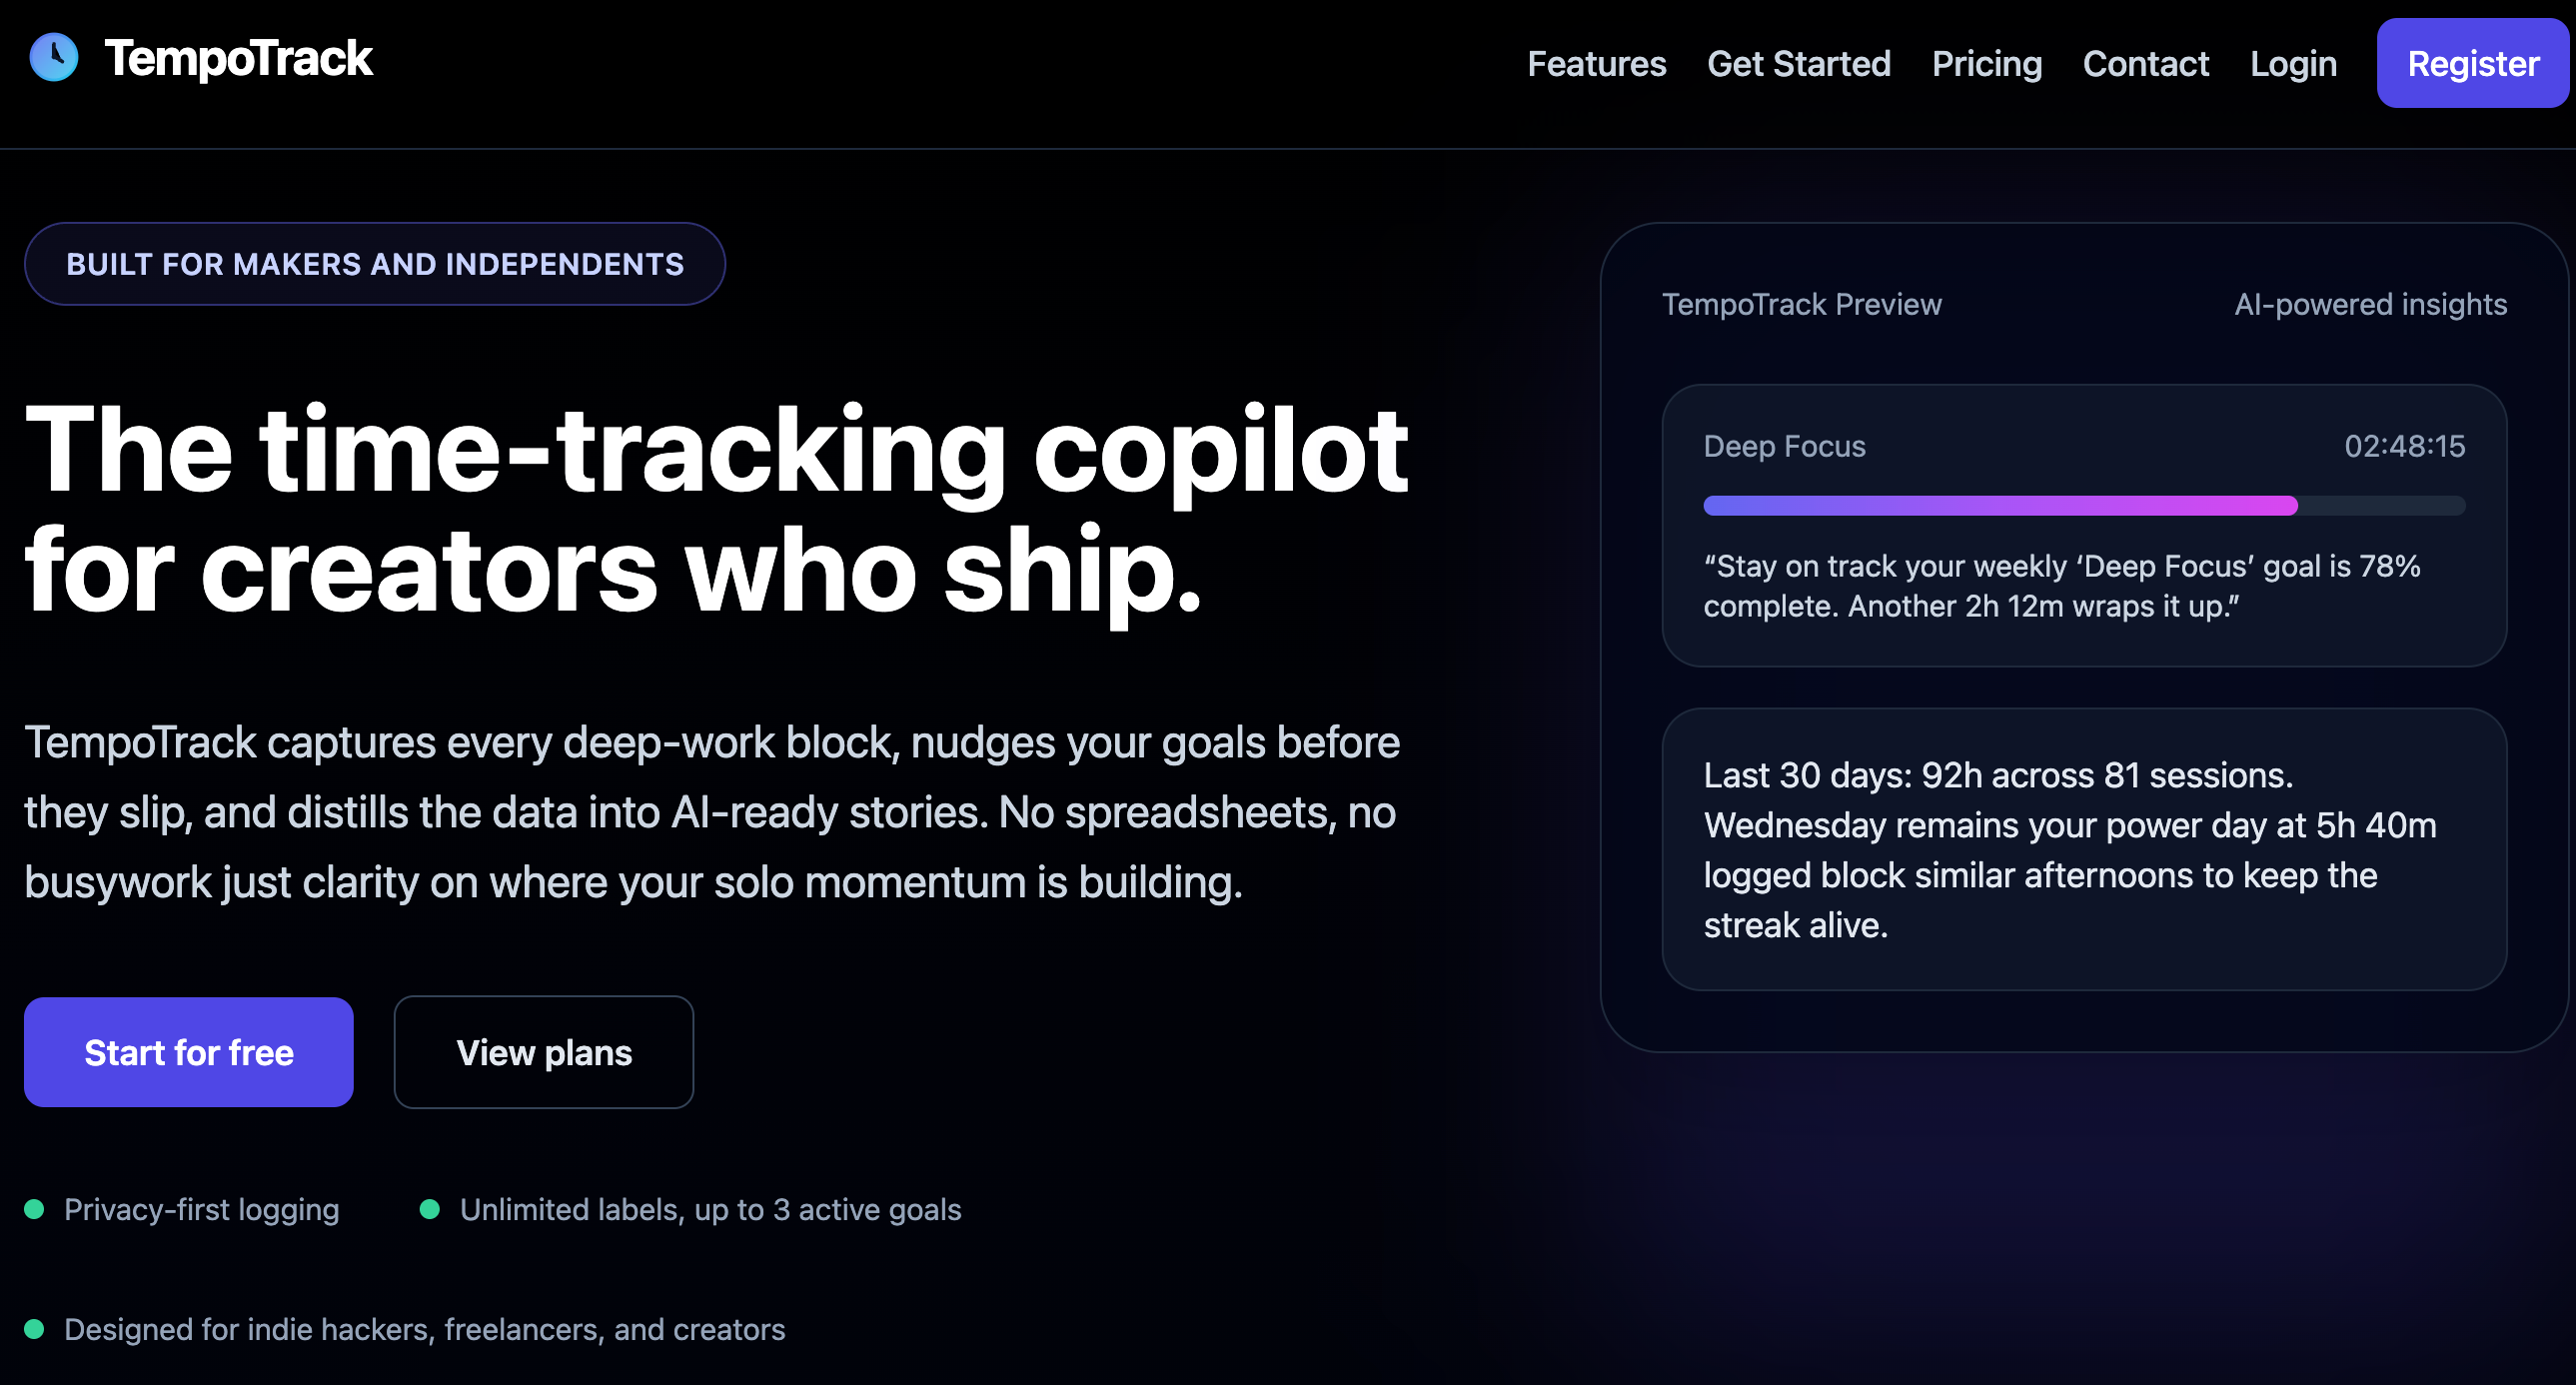Select the Last 30 days summary card
The width and height of the screenshot is (2576, 1385).
pos(2083,849)
